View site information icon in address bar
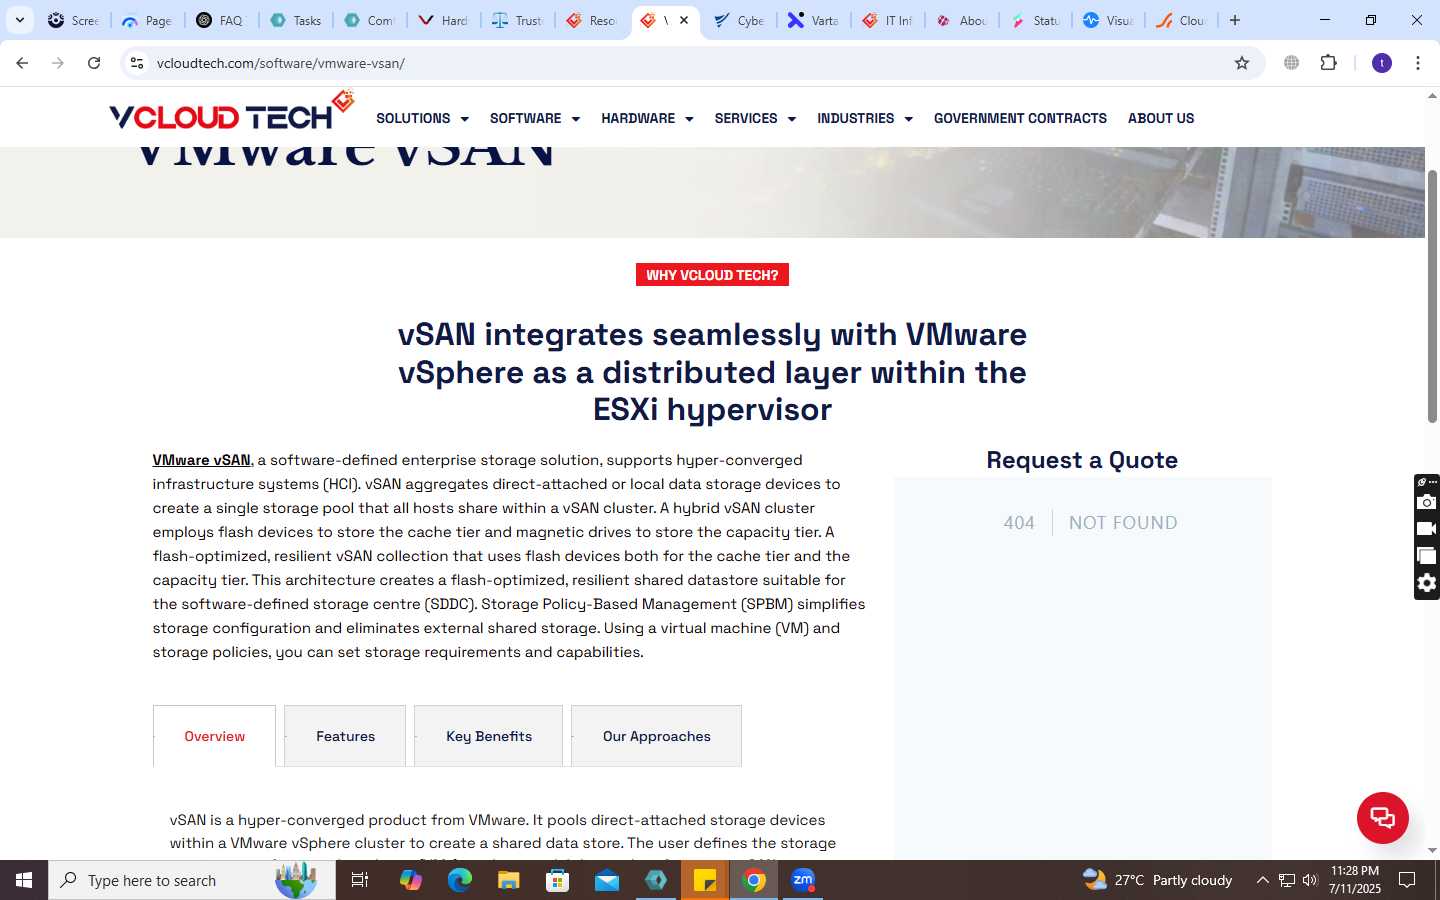 (x=137, y=63)
